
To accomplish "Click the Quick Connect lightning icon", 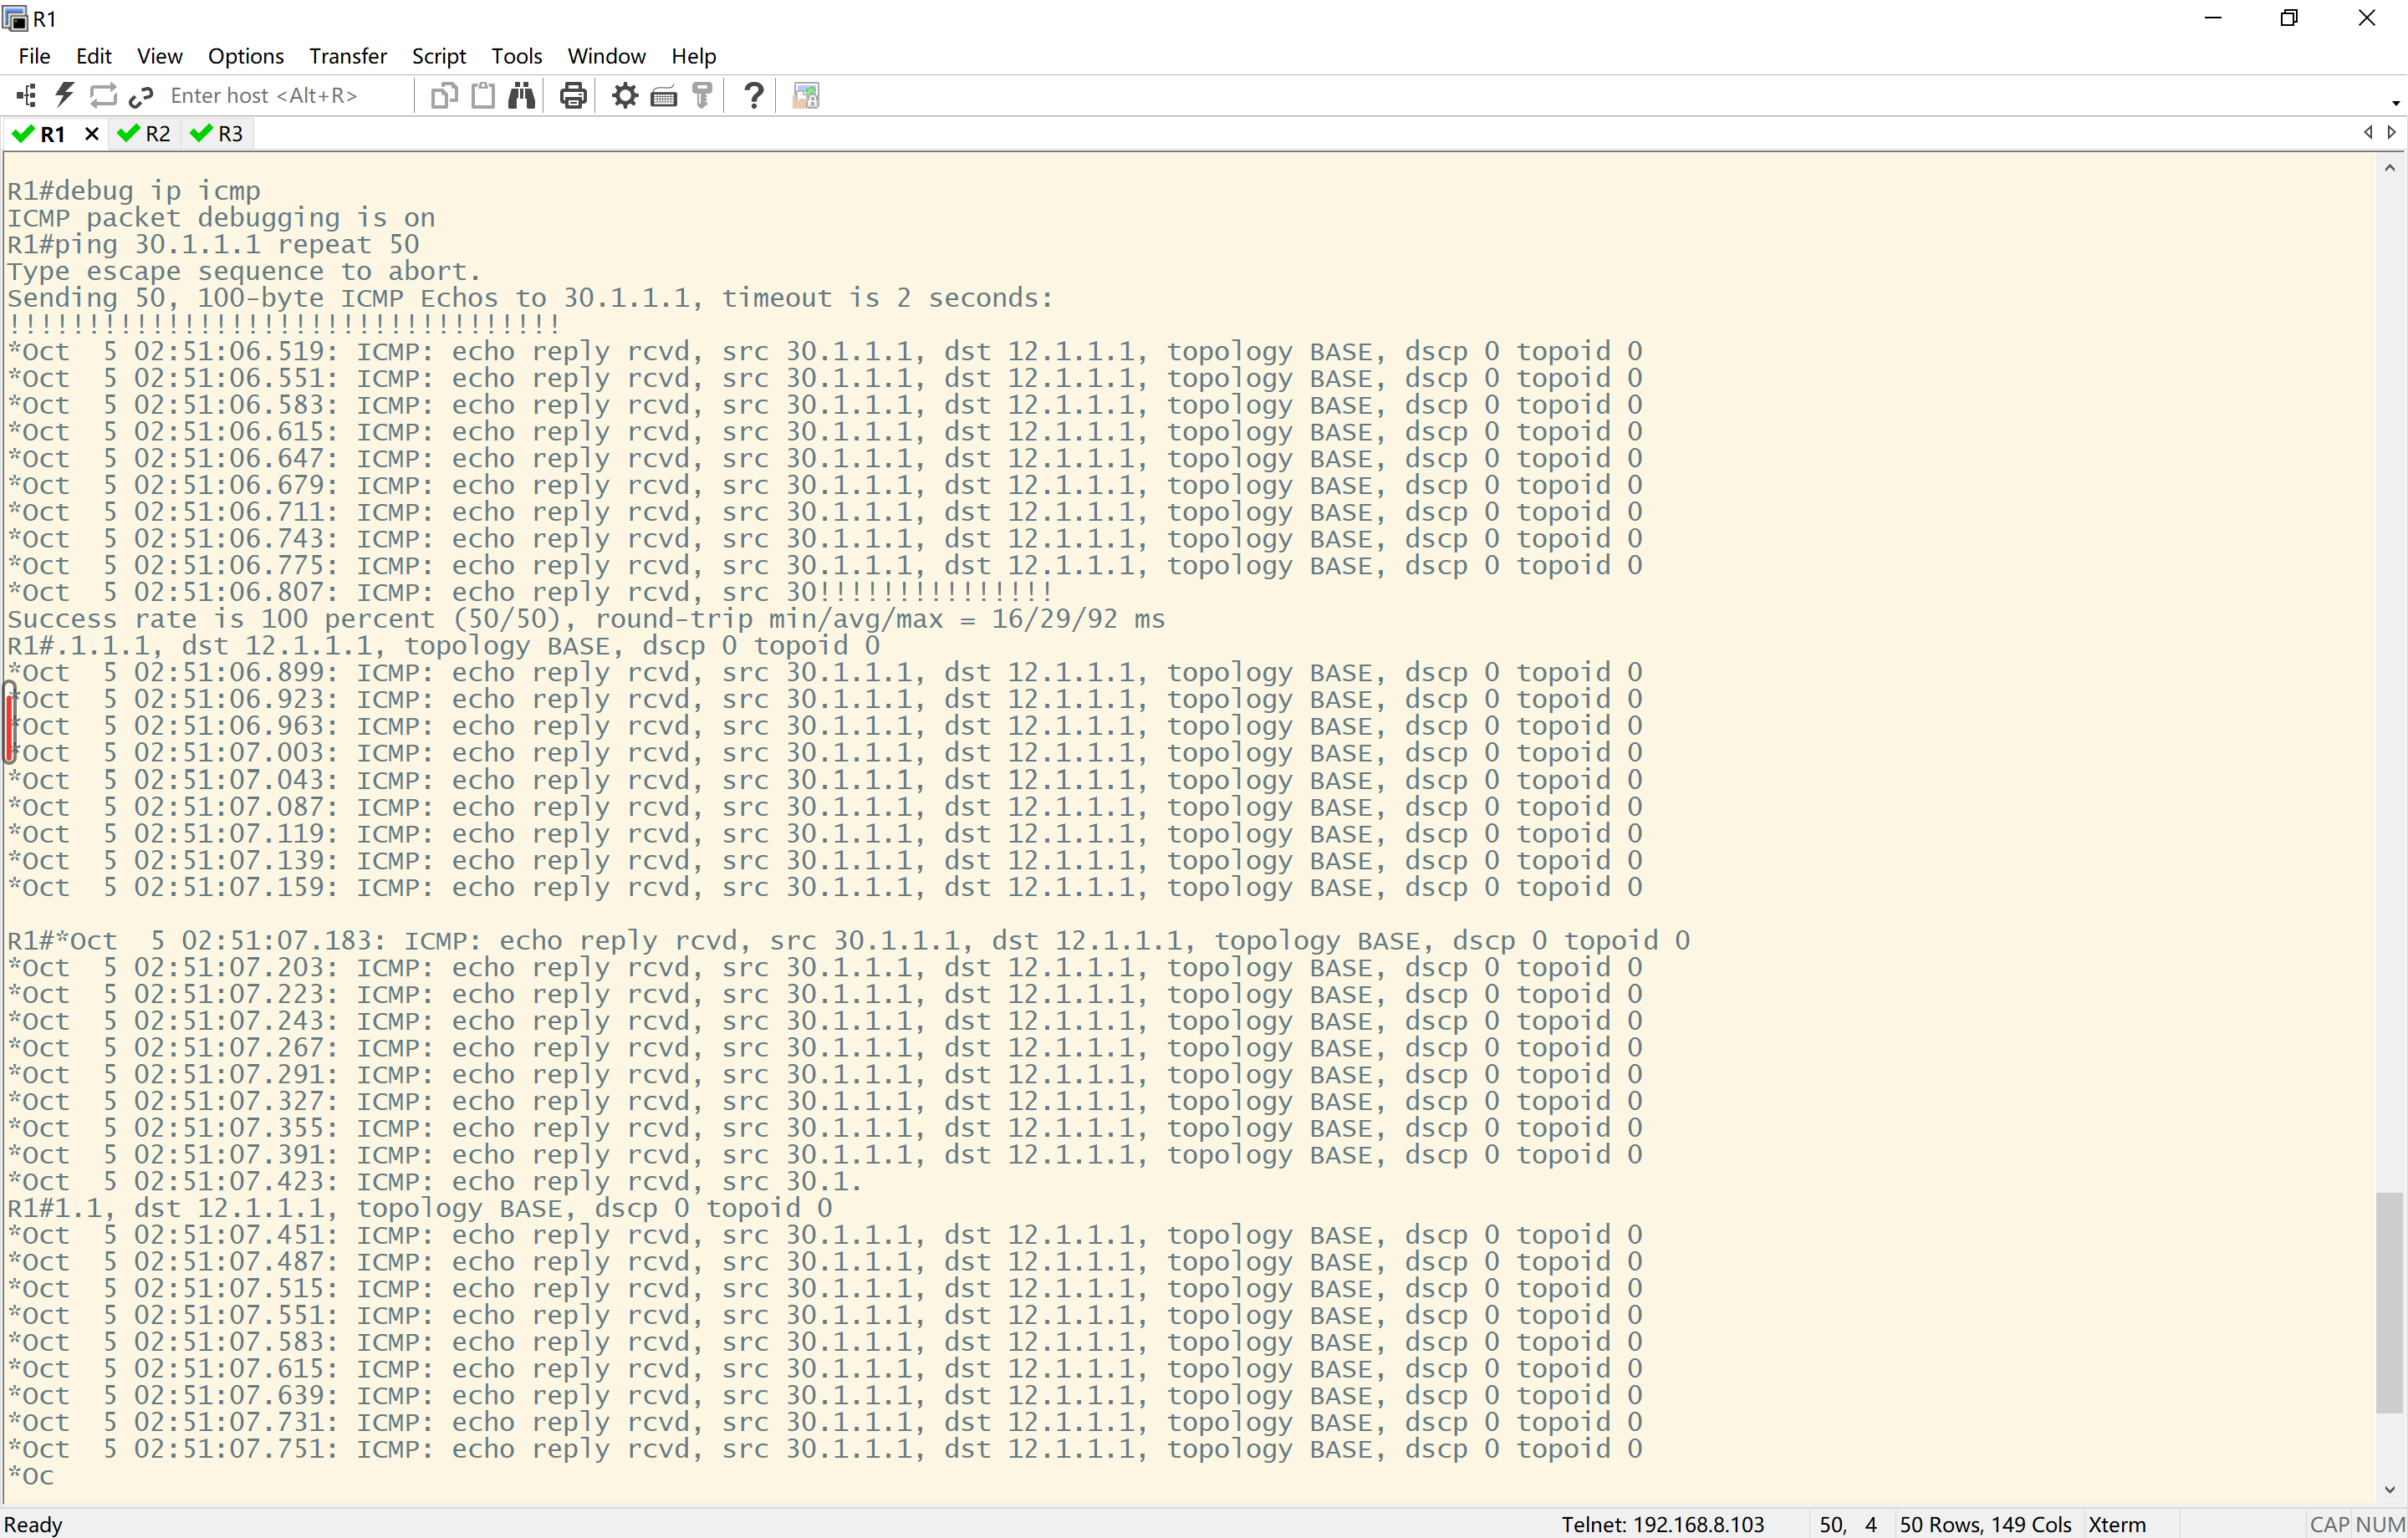I will pos(65,95).
